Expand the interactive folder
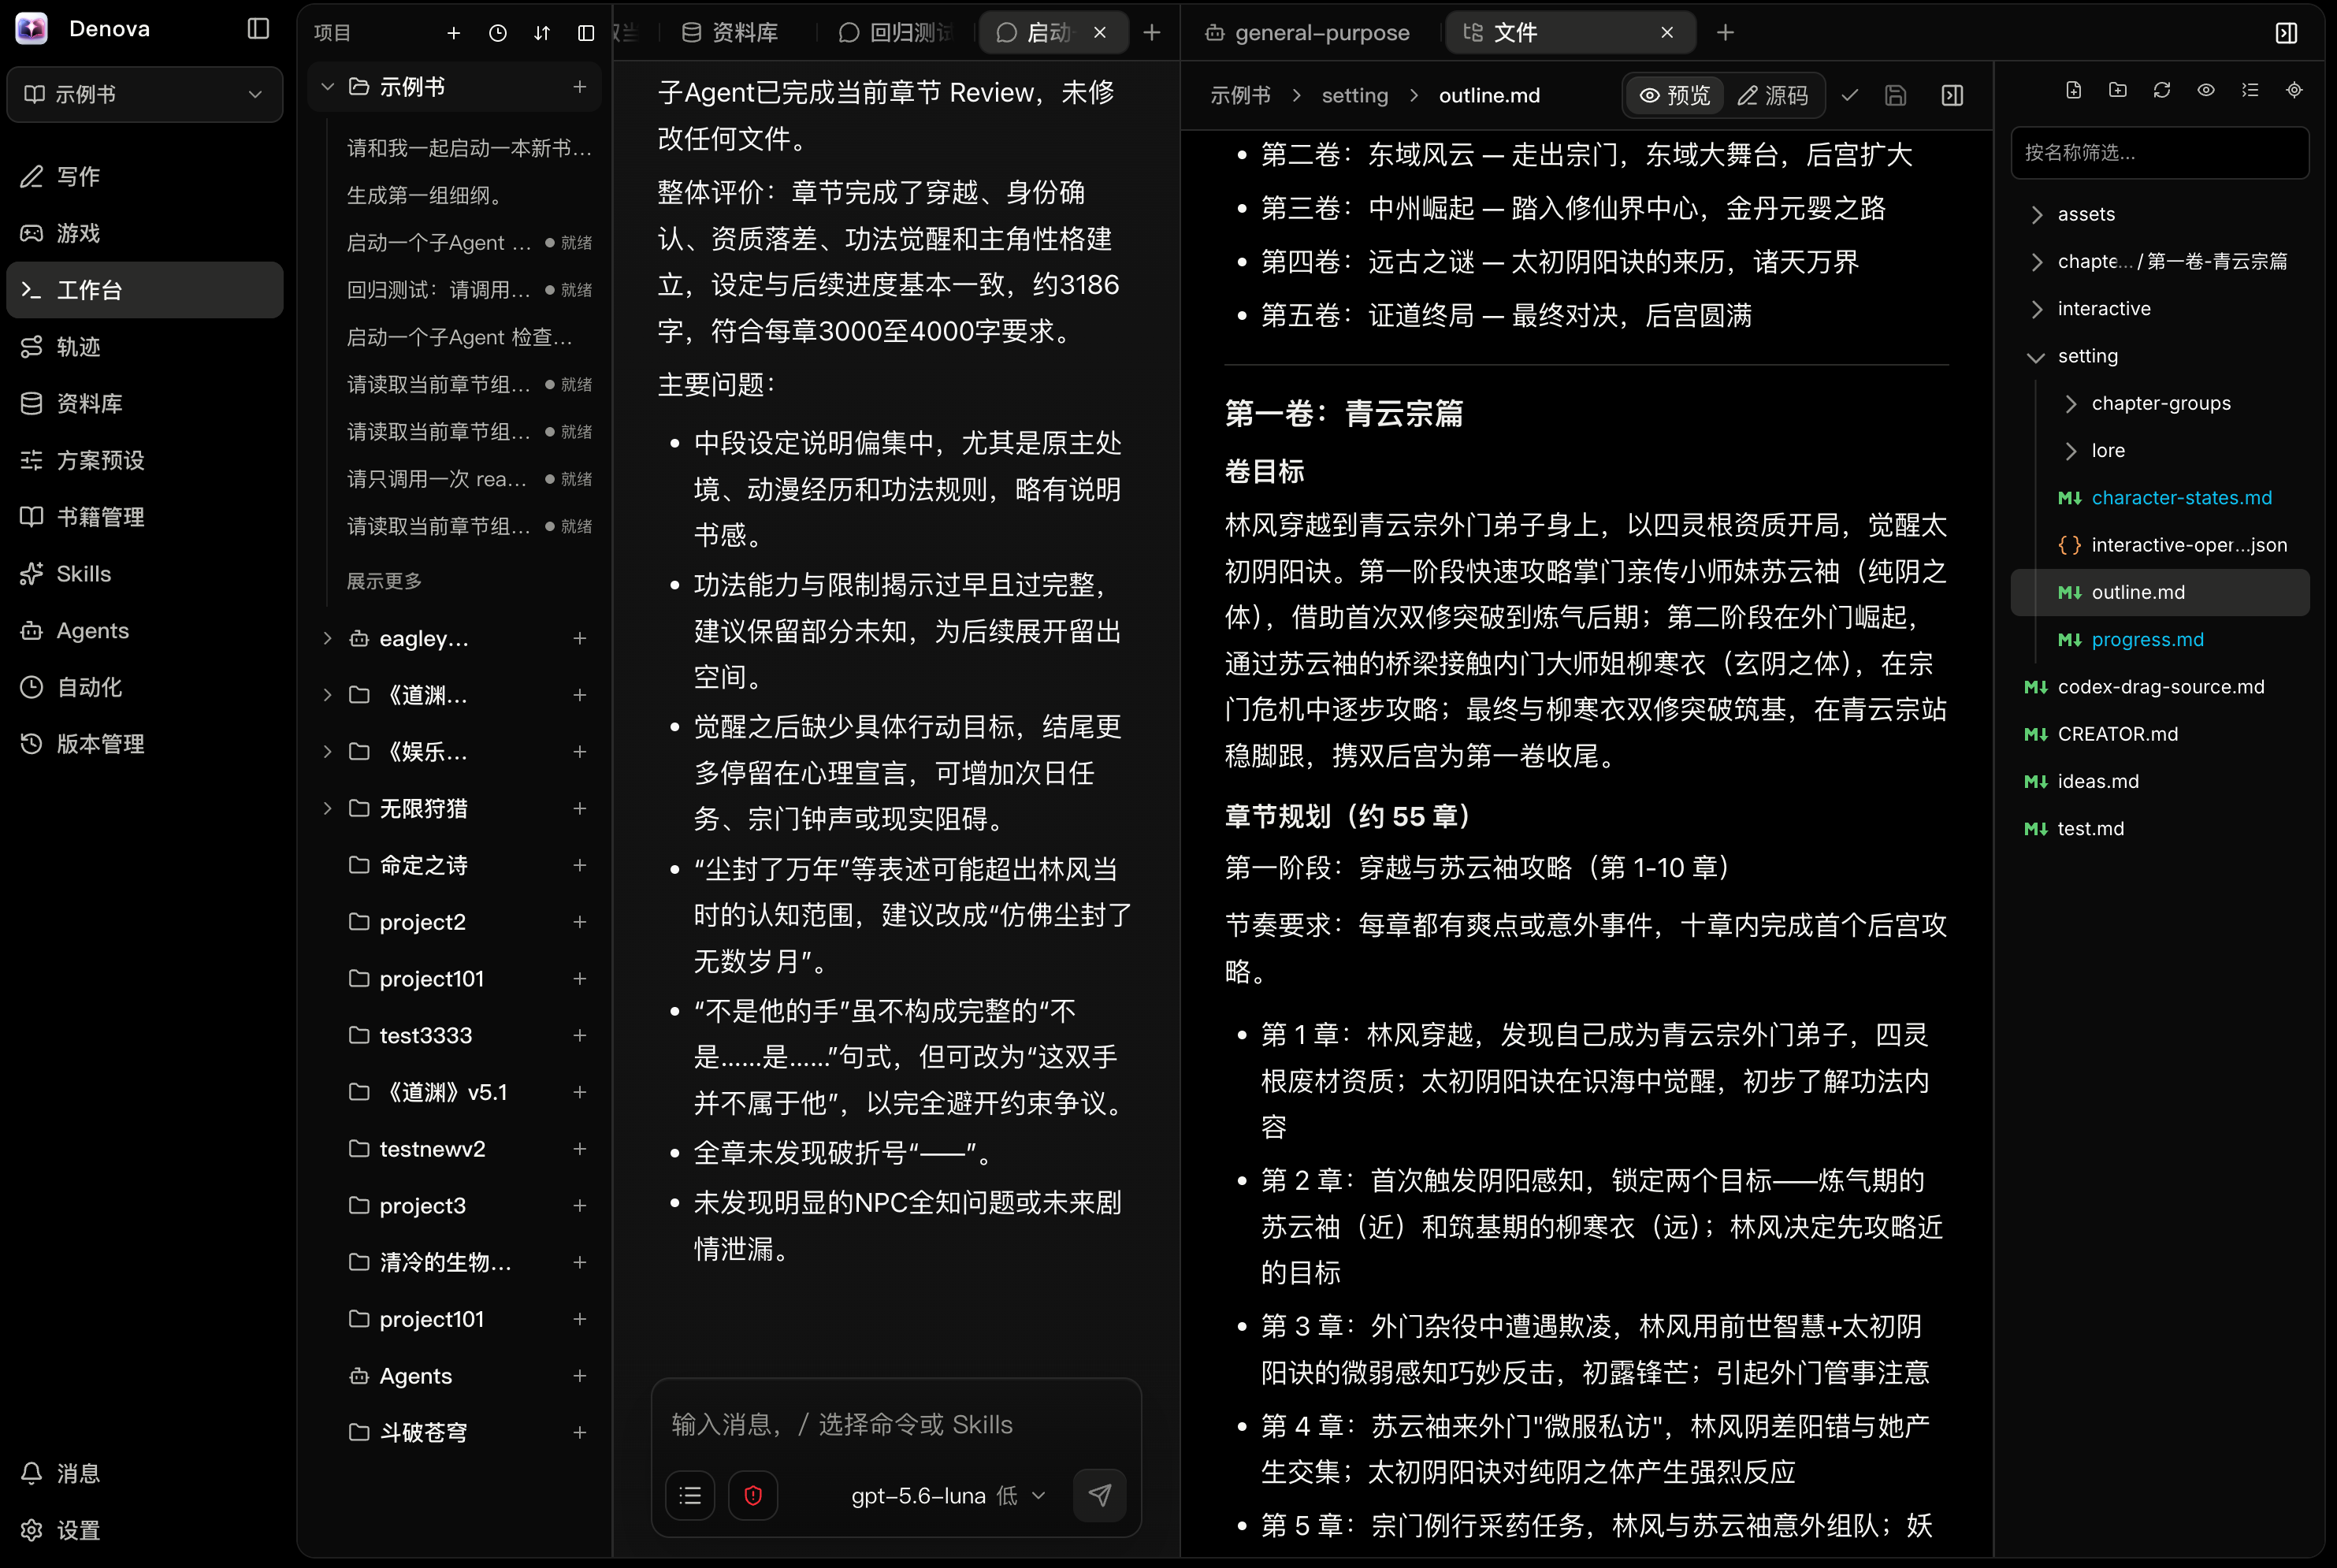Screen dimensions: 2337x1568 (x=2037, y=308)
